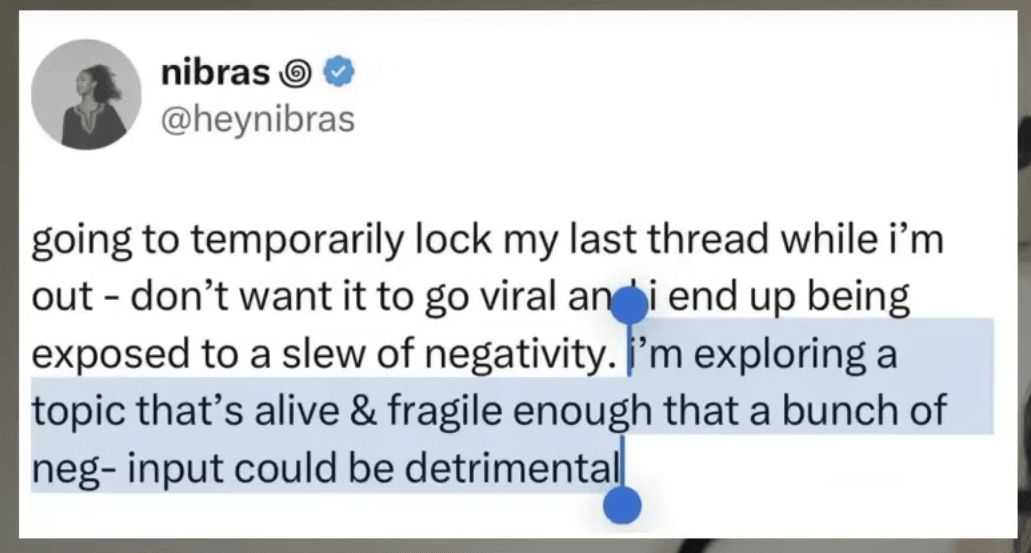Screen dimensions: 1031x553
Task: Open the nibras profile avatar photo
Action: click(x=84, y=95)
